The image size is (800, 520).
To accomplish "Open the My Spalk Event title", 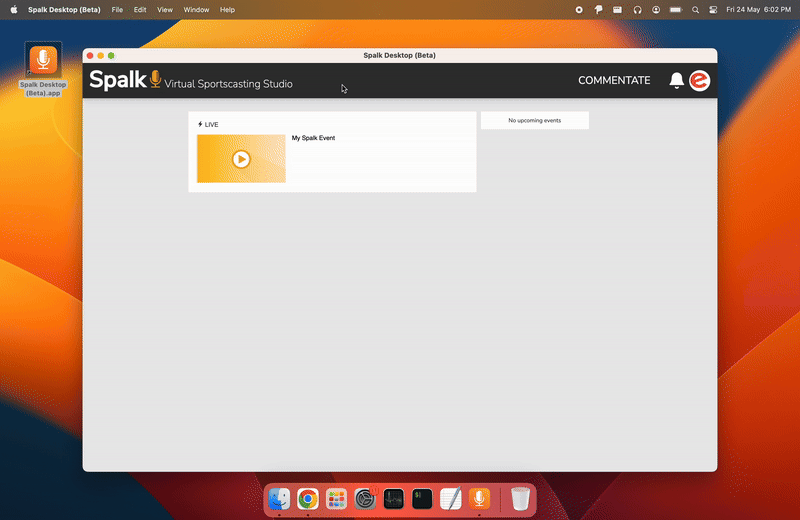I will pos(313,138).
